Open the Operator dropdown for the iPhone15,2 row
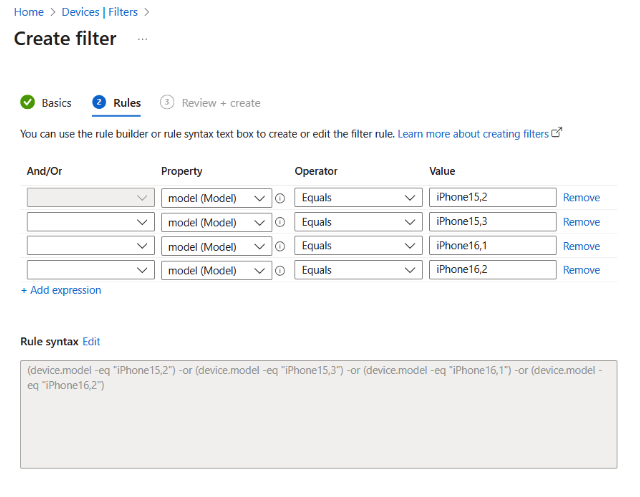Image resolution: width=640 pixels, height=497 pixels. point(358,198)
